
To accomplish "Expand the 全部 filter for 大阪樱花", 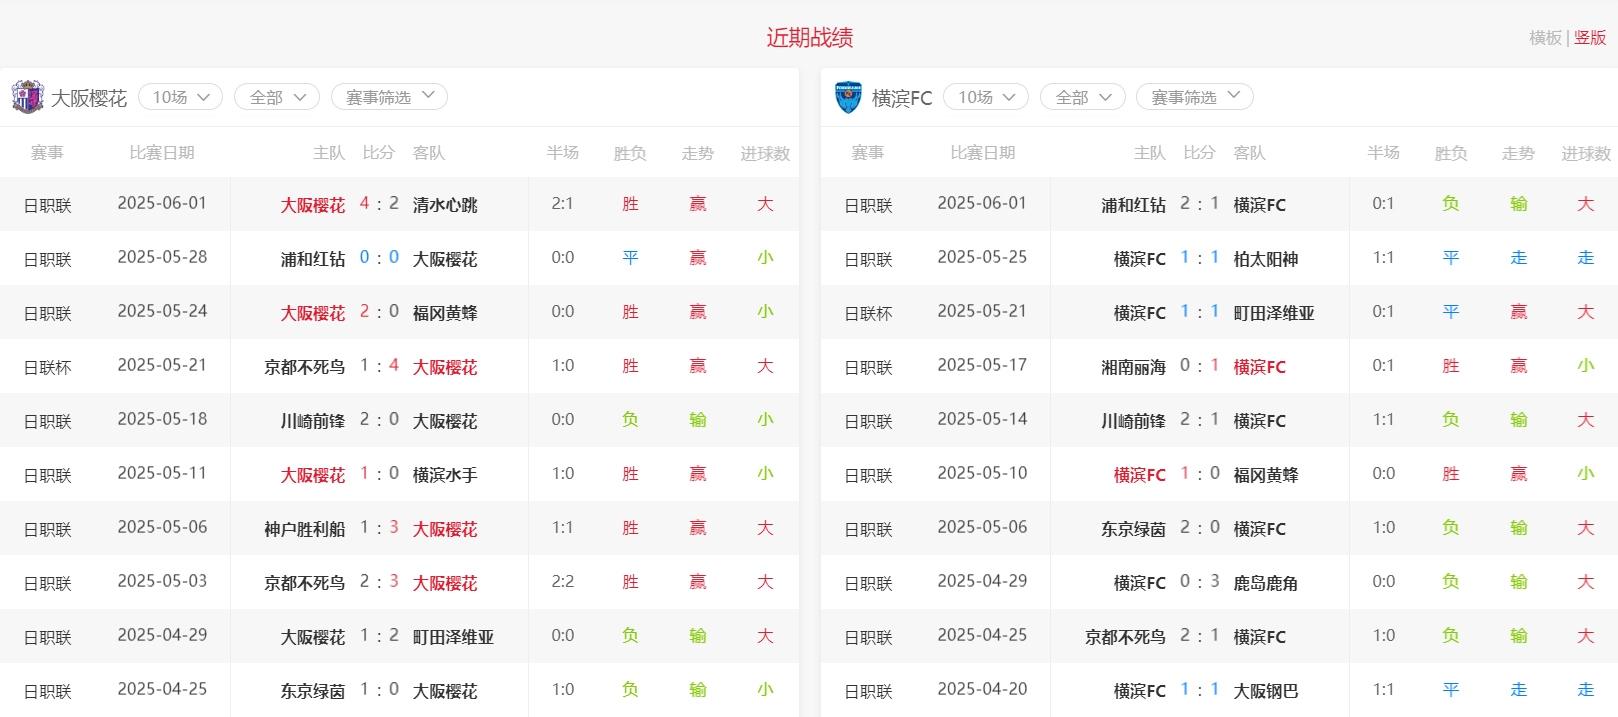I will coord(277,97).
